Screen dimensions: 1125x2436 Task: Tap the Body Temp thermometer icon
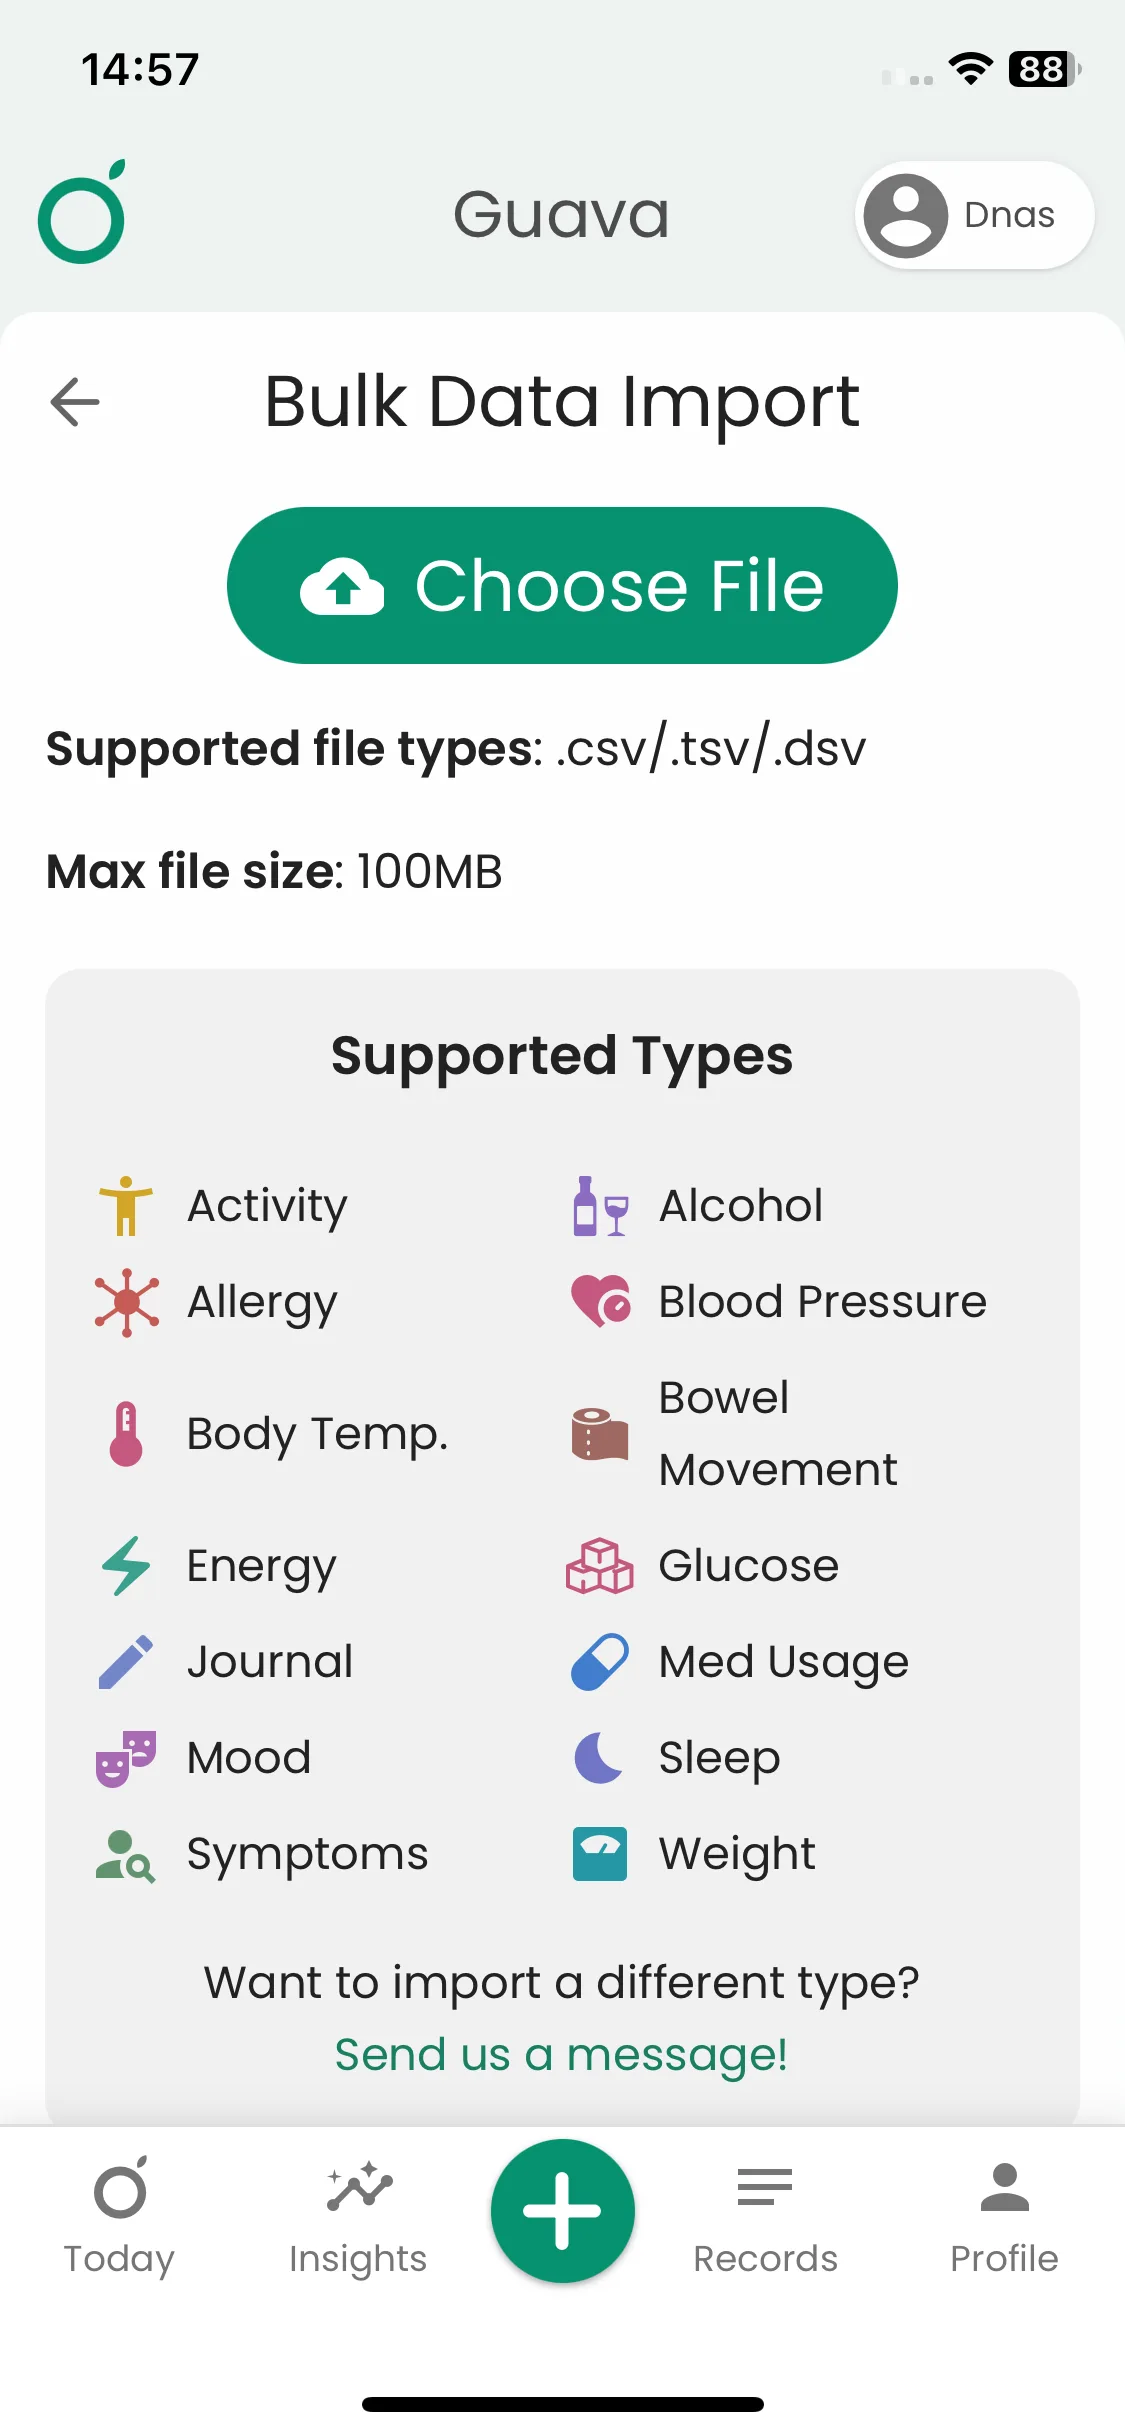tap(126, 1434)
